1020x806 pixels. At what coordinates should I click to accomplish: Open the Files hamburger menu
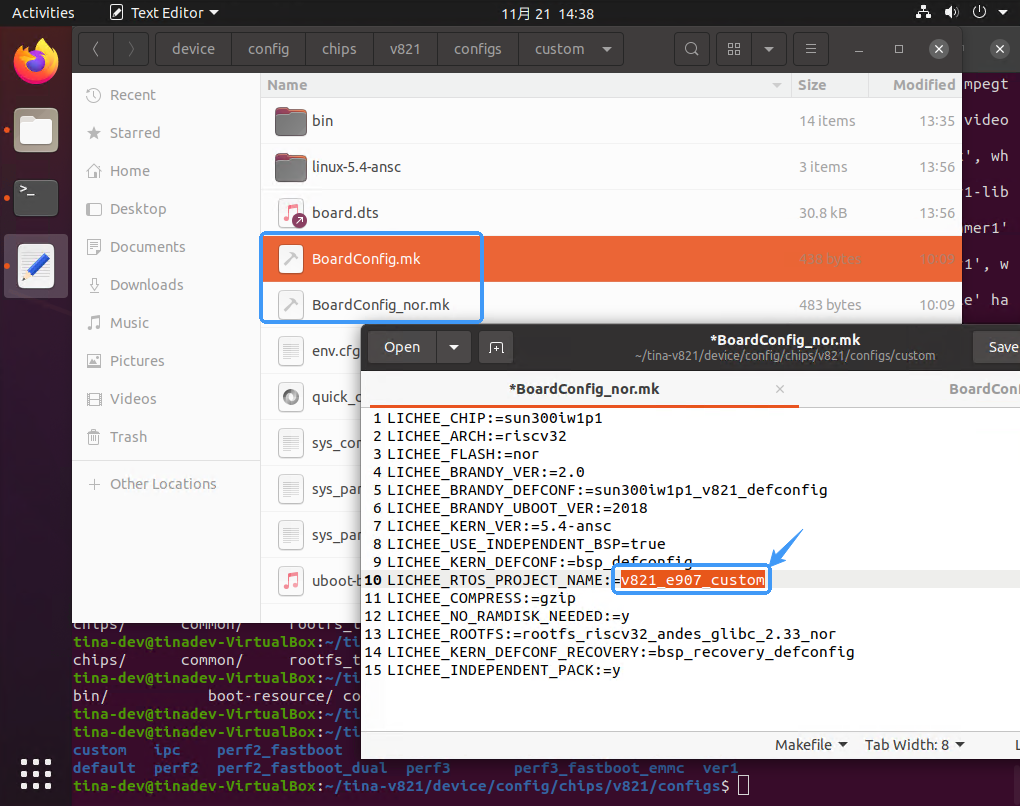click(810, 49)
